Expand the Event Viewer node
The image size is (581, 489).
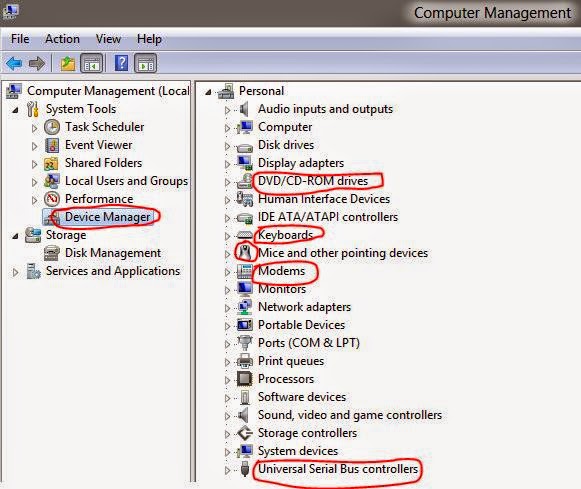coord(34,146)
